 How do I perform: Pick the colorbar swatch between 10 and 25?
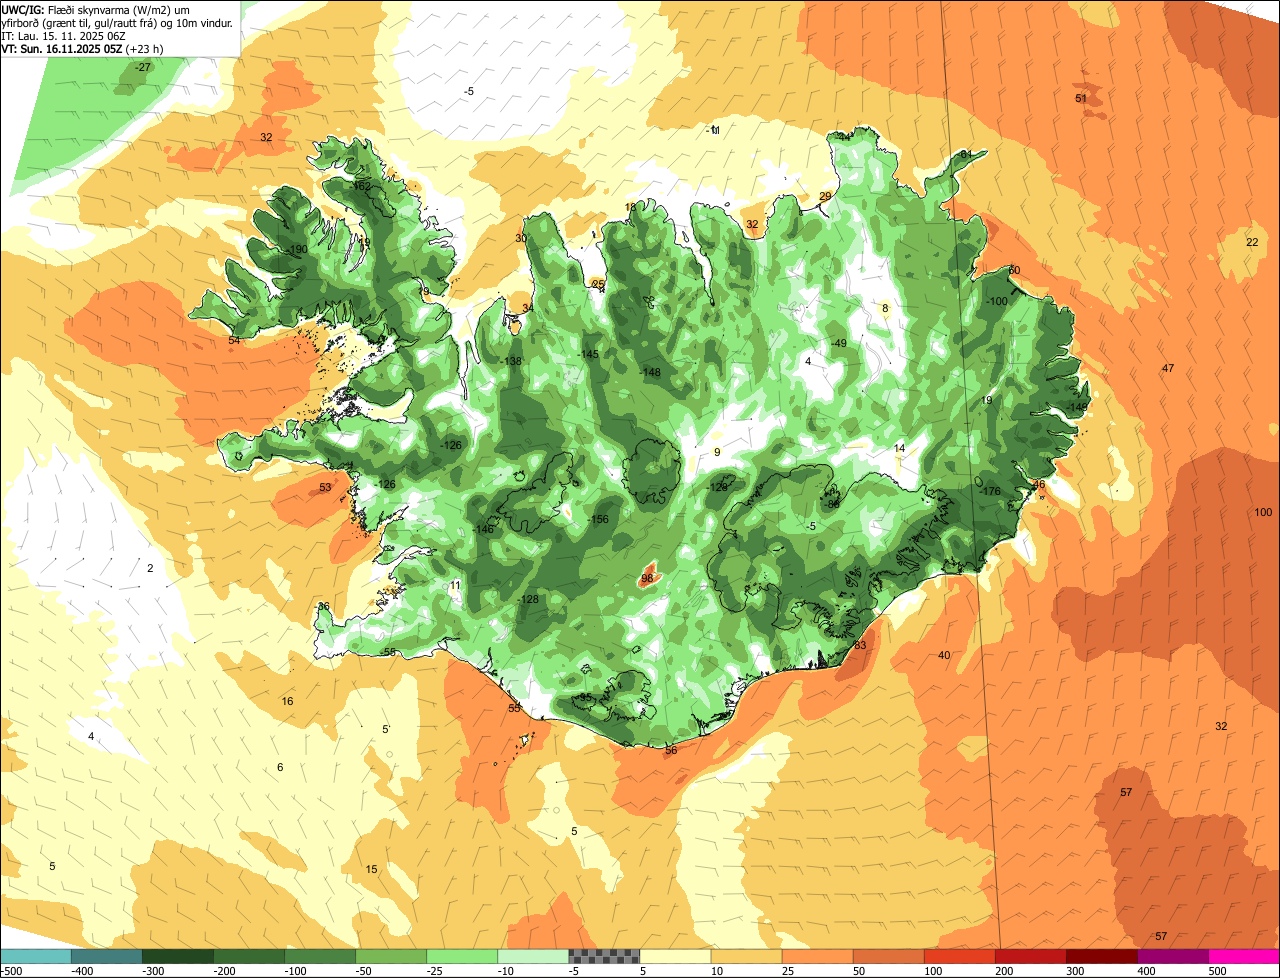[x=746, y=956]
